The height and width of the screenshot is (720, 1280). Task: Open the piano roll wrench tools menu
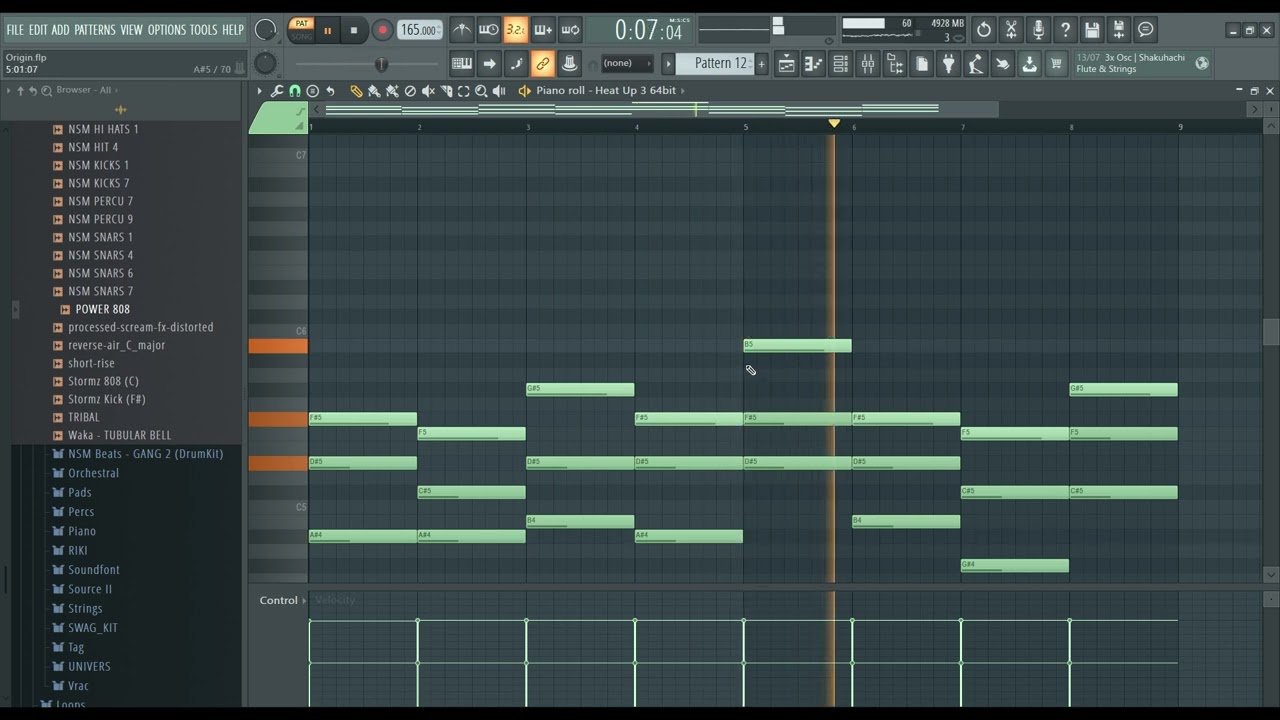coord(277,91)
